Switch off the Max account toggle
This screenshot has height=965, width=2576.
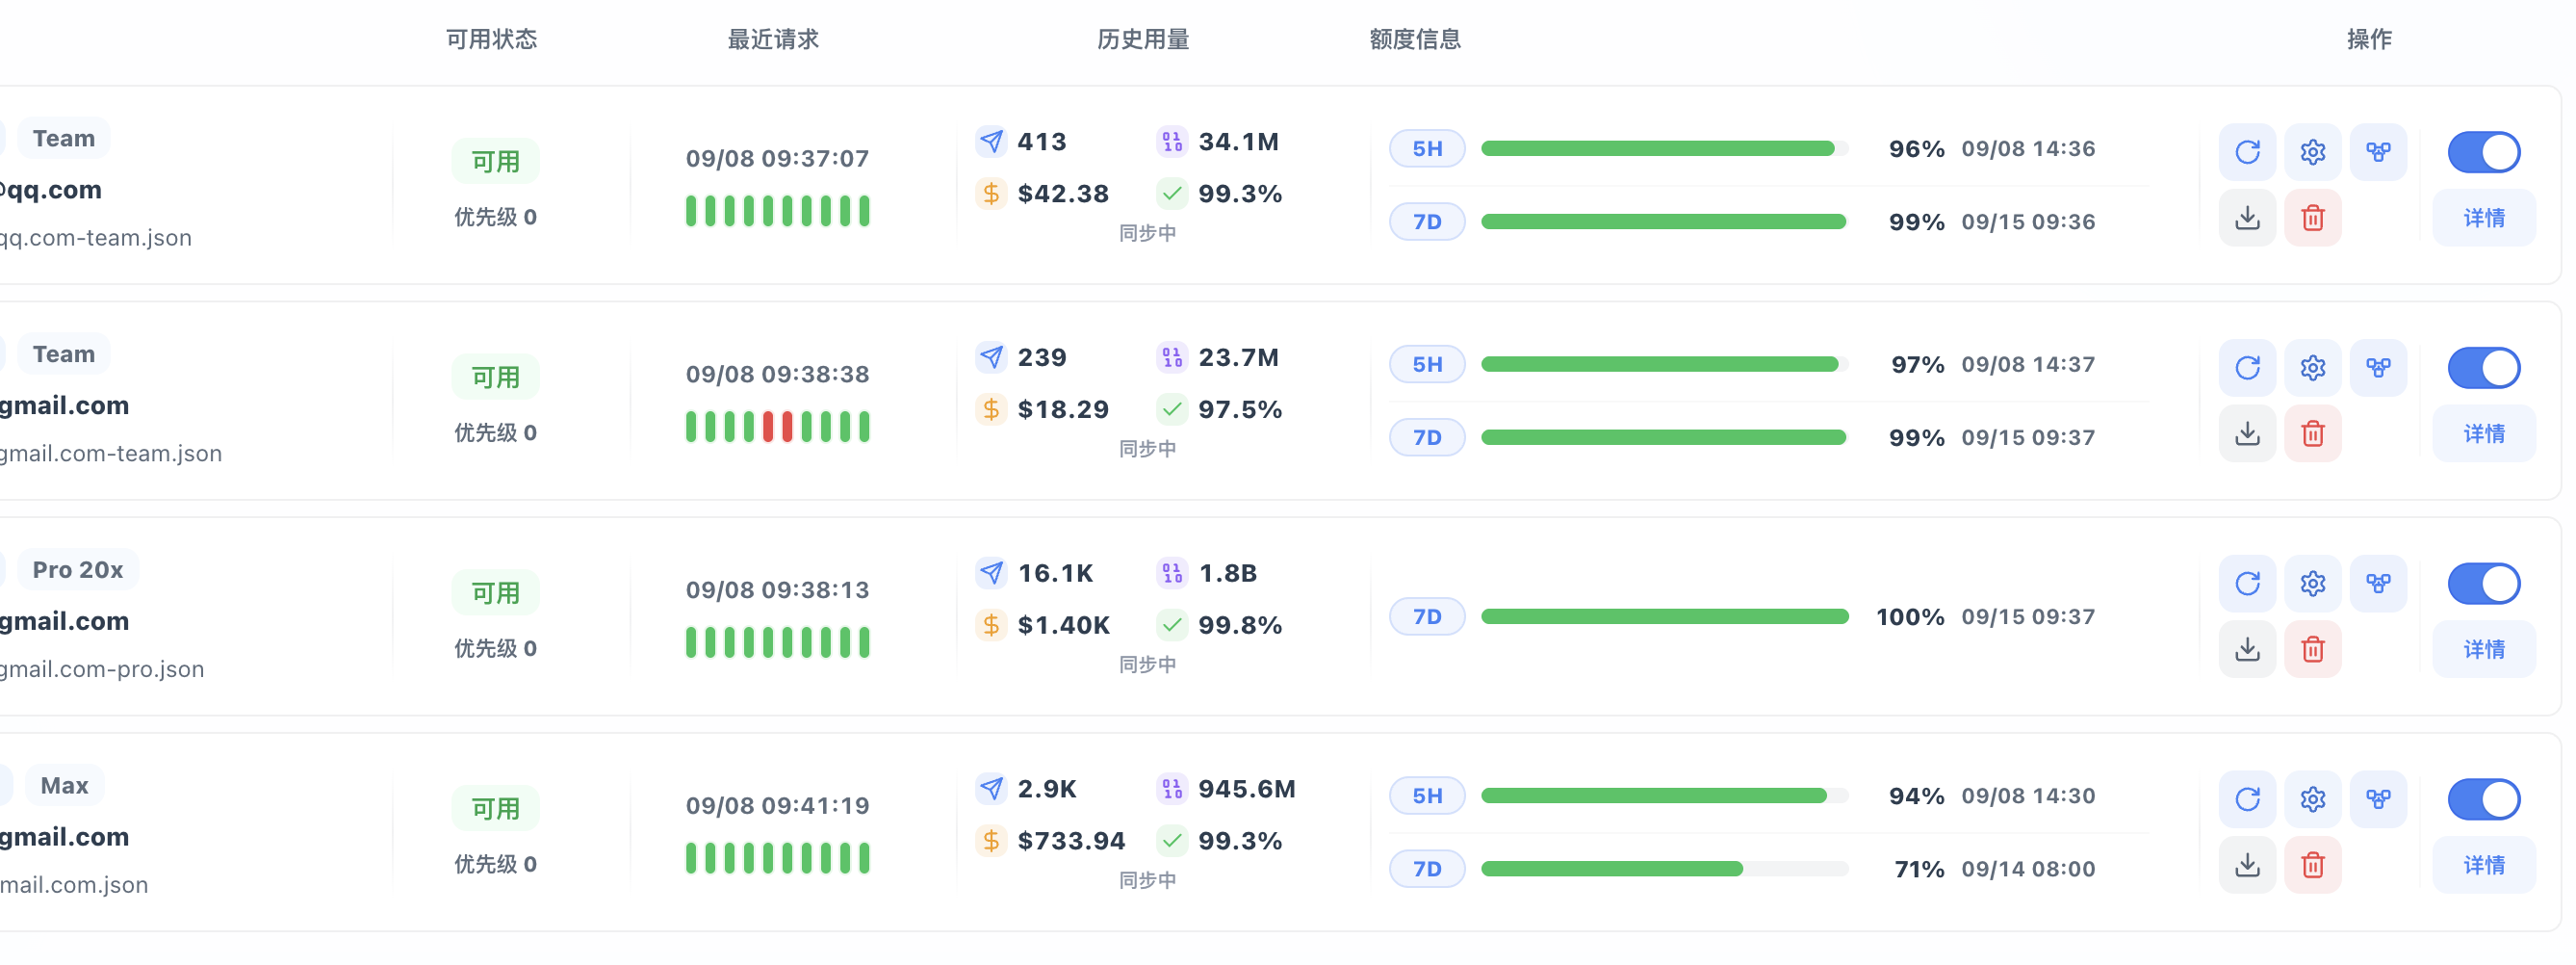2483,800
